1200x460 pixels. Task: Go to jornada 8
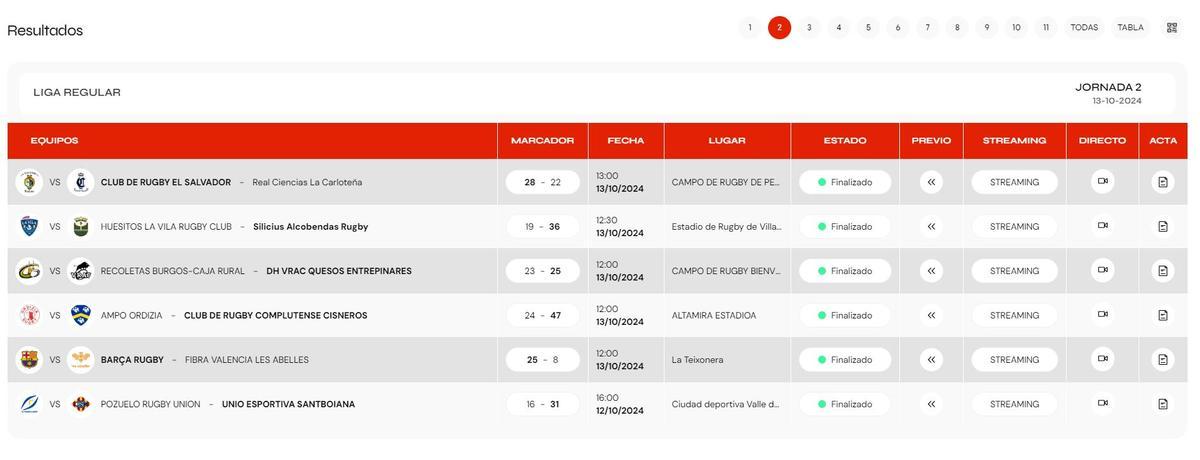coord(957,28)
